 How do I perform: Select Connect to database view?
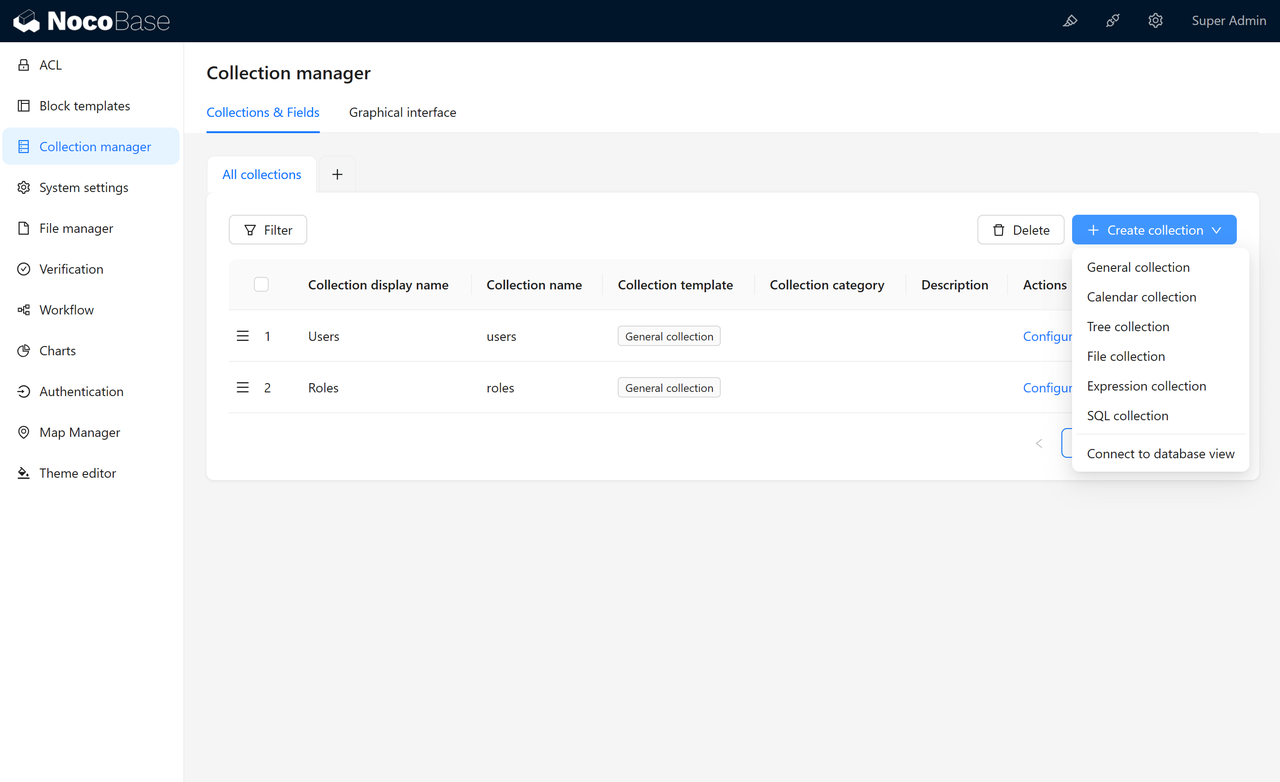point(1160,454)
